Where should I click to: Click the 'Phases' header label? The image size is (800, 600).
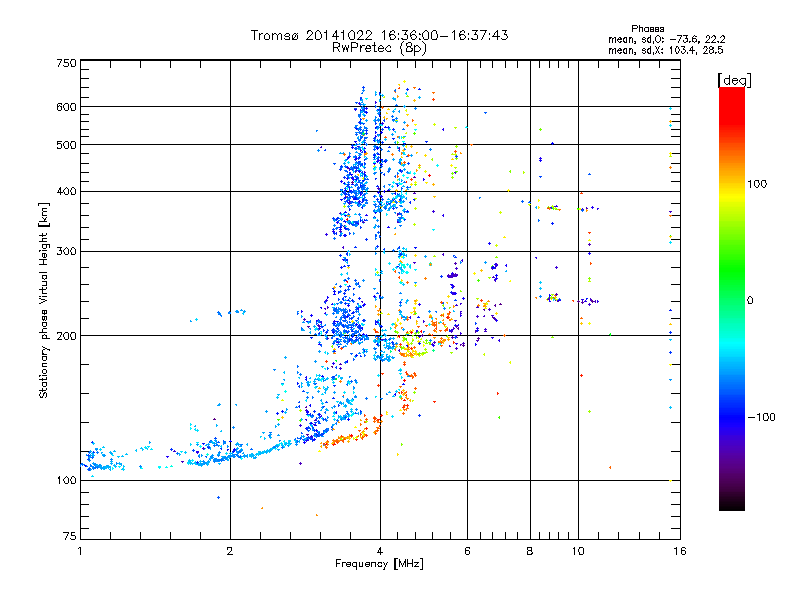coord(647,29)
